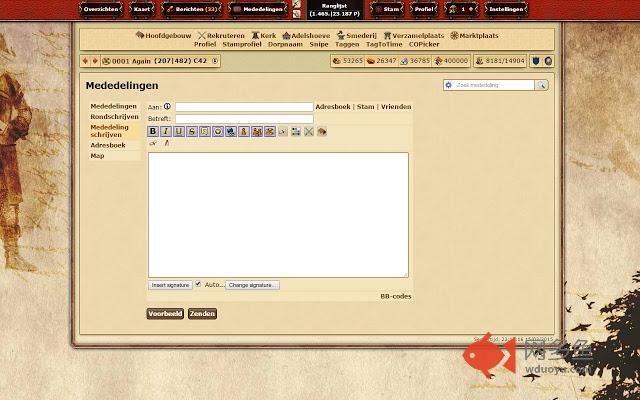Open the Smederij quick link

(x=357, y=36)
